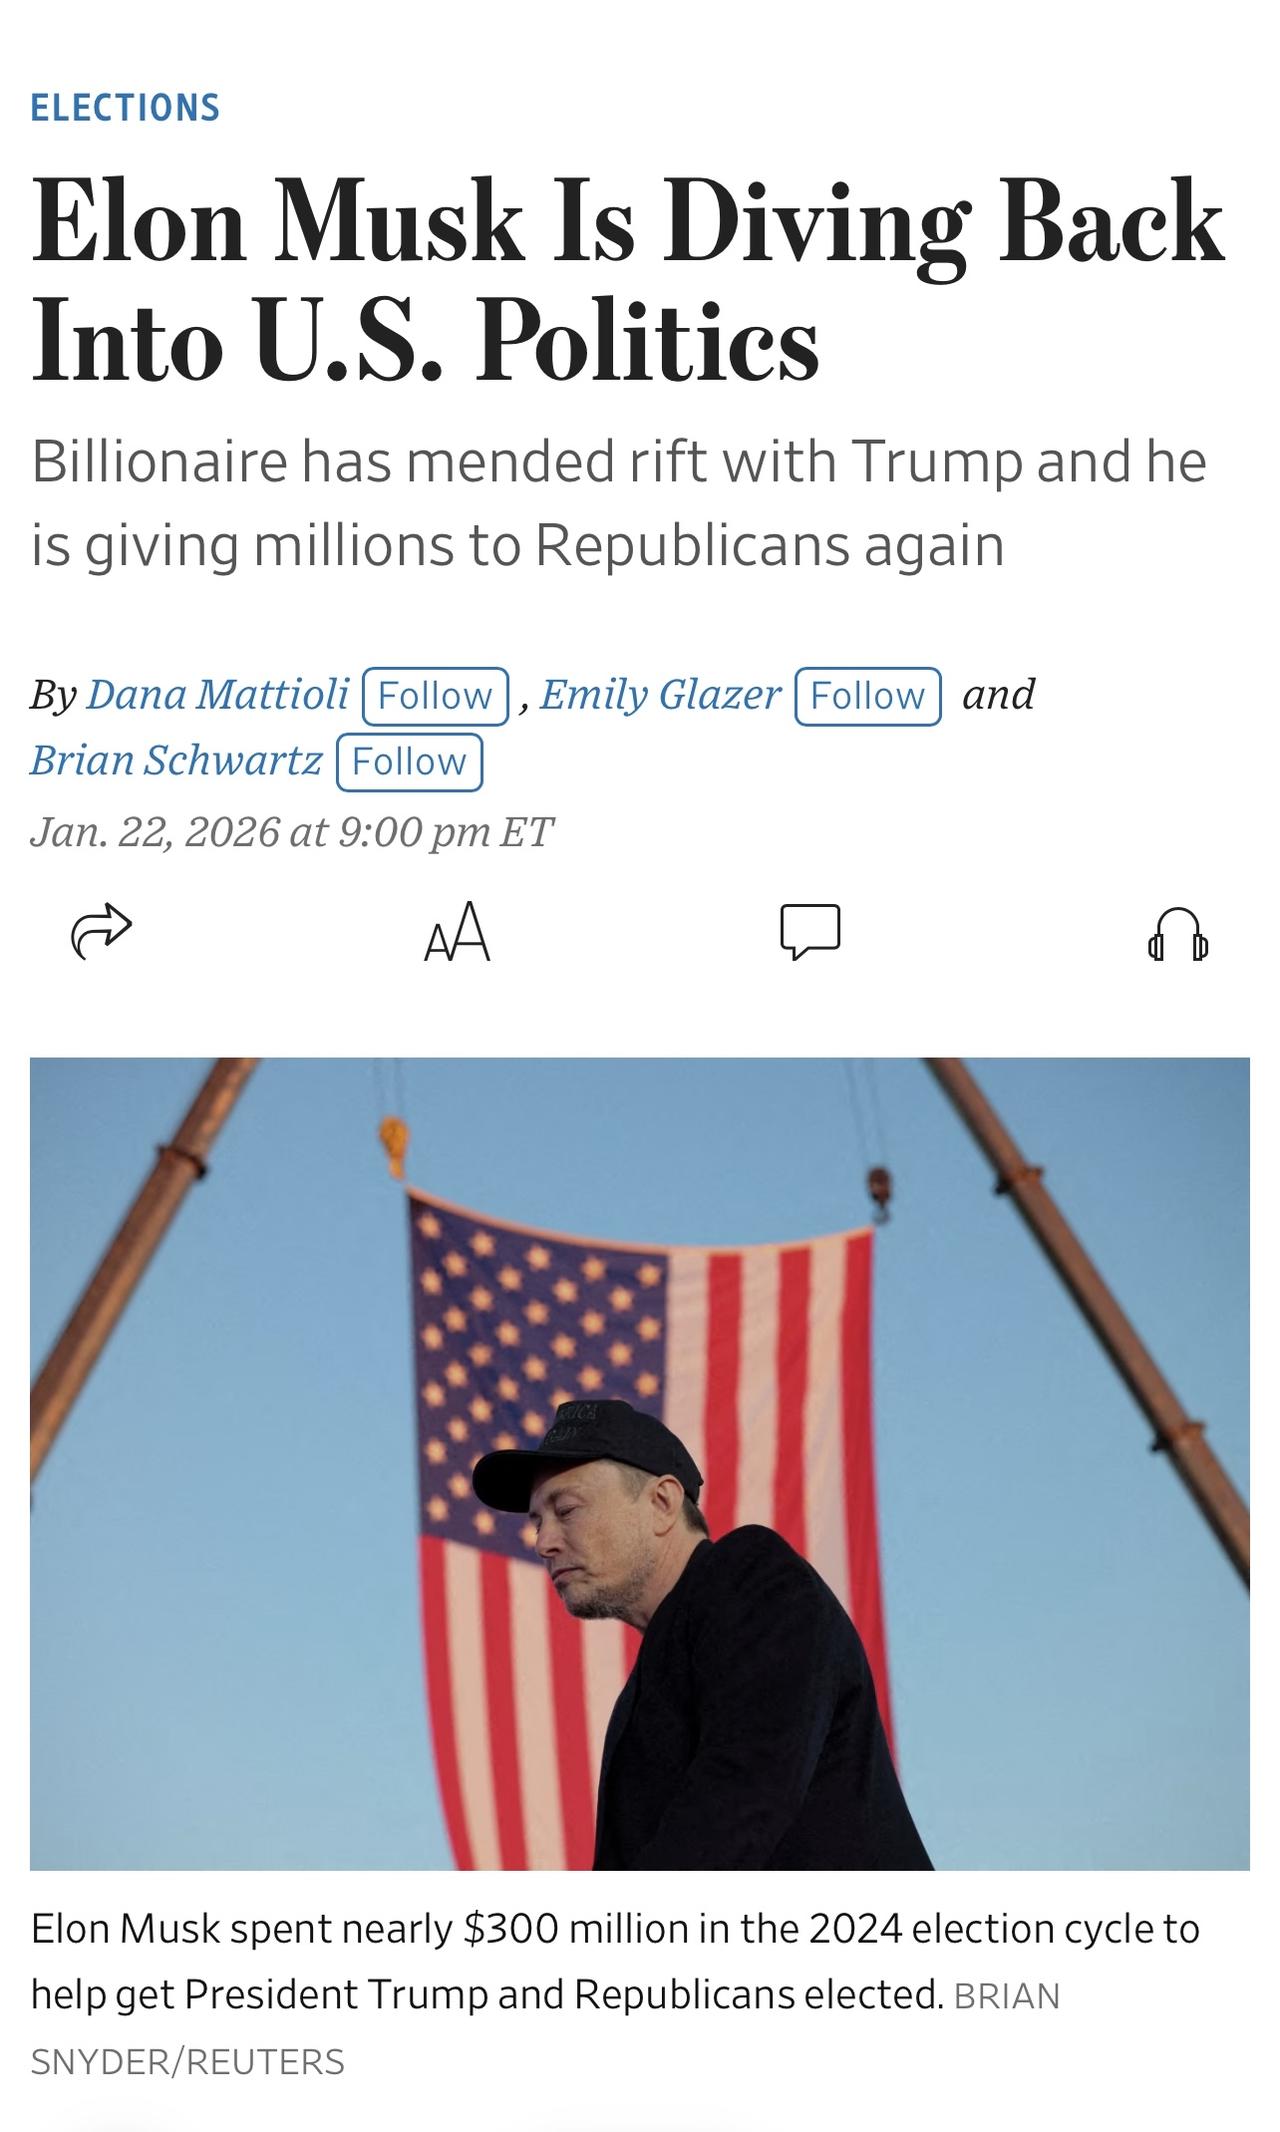Tap the italic 'and' in the byline
Screen dimensions: 1280x2132
pyautogui.click(x=998, y=695)
